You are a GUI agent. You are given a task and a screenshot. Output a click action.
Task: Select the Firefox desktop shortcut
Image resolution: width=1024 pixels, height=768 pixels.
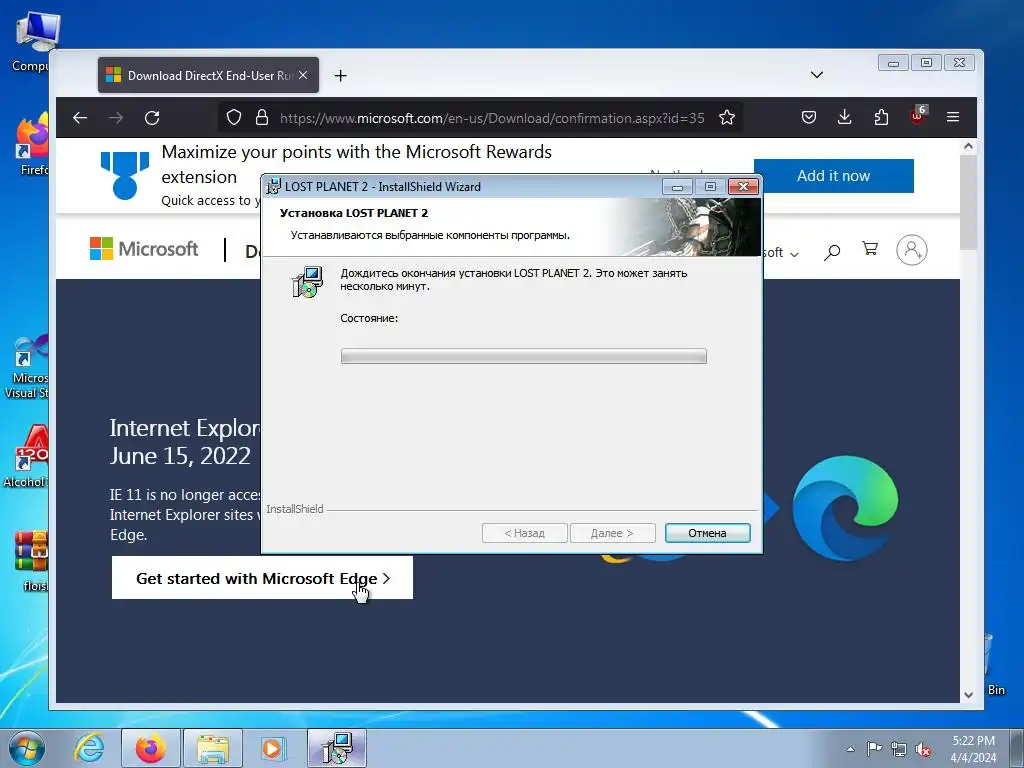pos(33,145)
